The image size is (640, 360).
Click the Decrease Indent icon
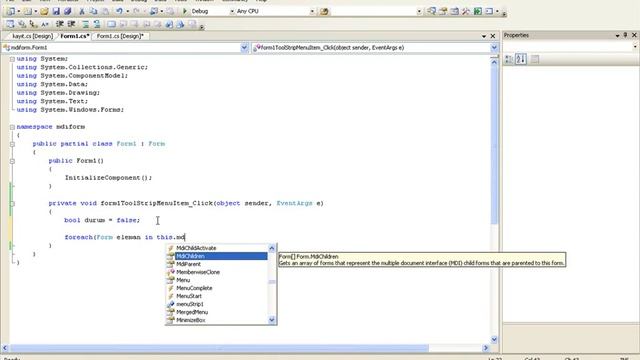pos(60,24)
